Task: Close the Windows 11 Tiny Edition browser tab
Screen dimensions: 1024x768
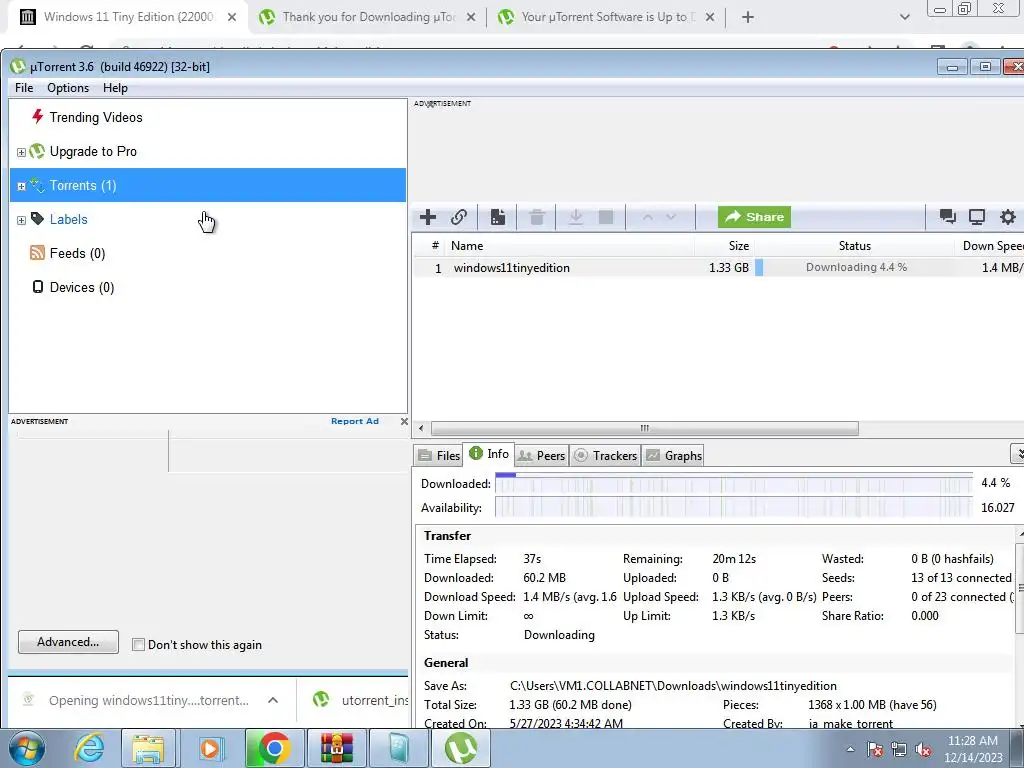Action: click(x=232, y=18)
